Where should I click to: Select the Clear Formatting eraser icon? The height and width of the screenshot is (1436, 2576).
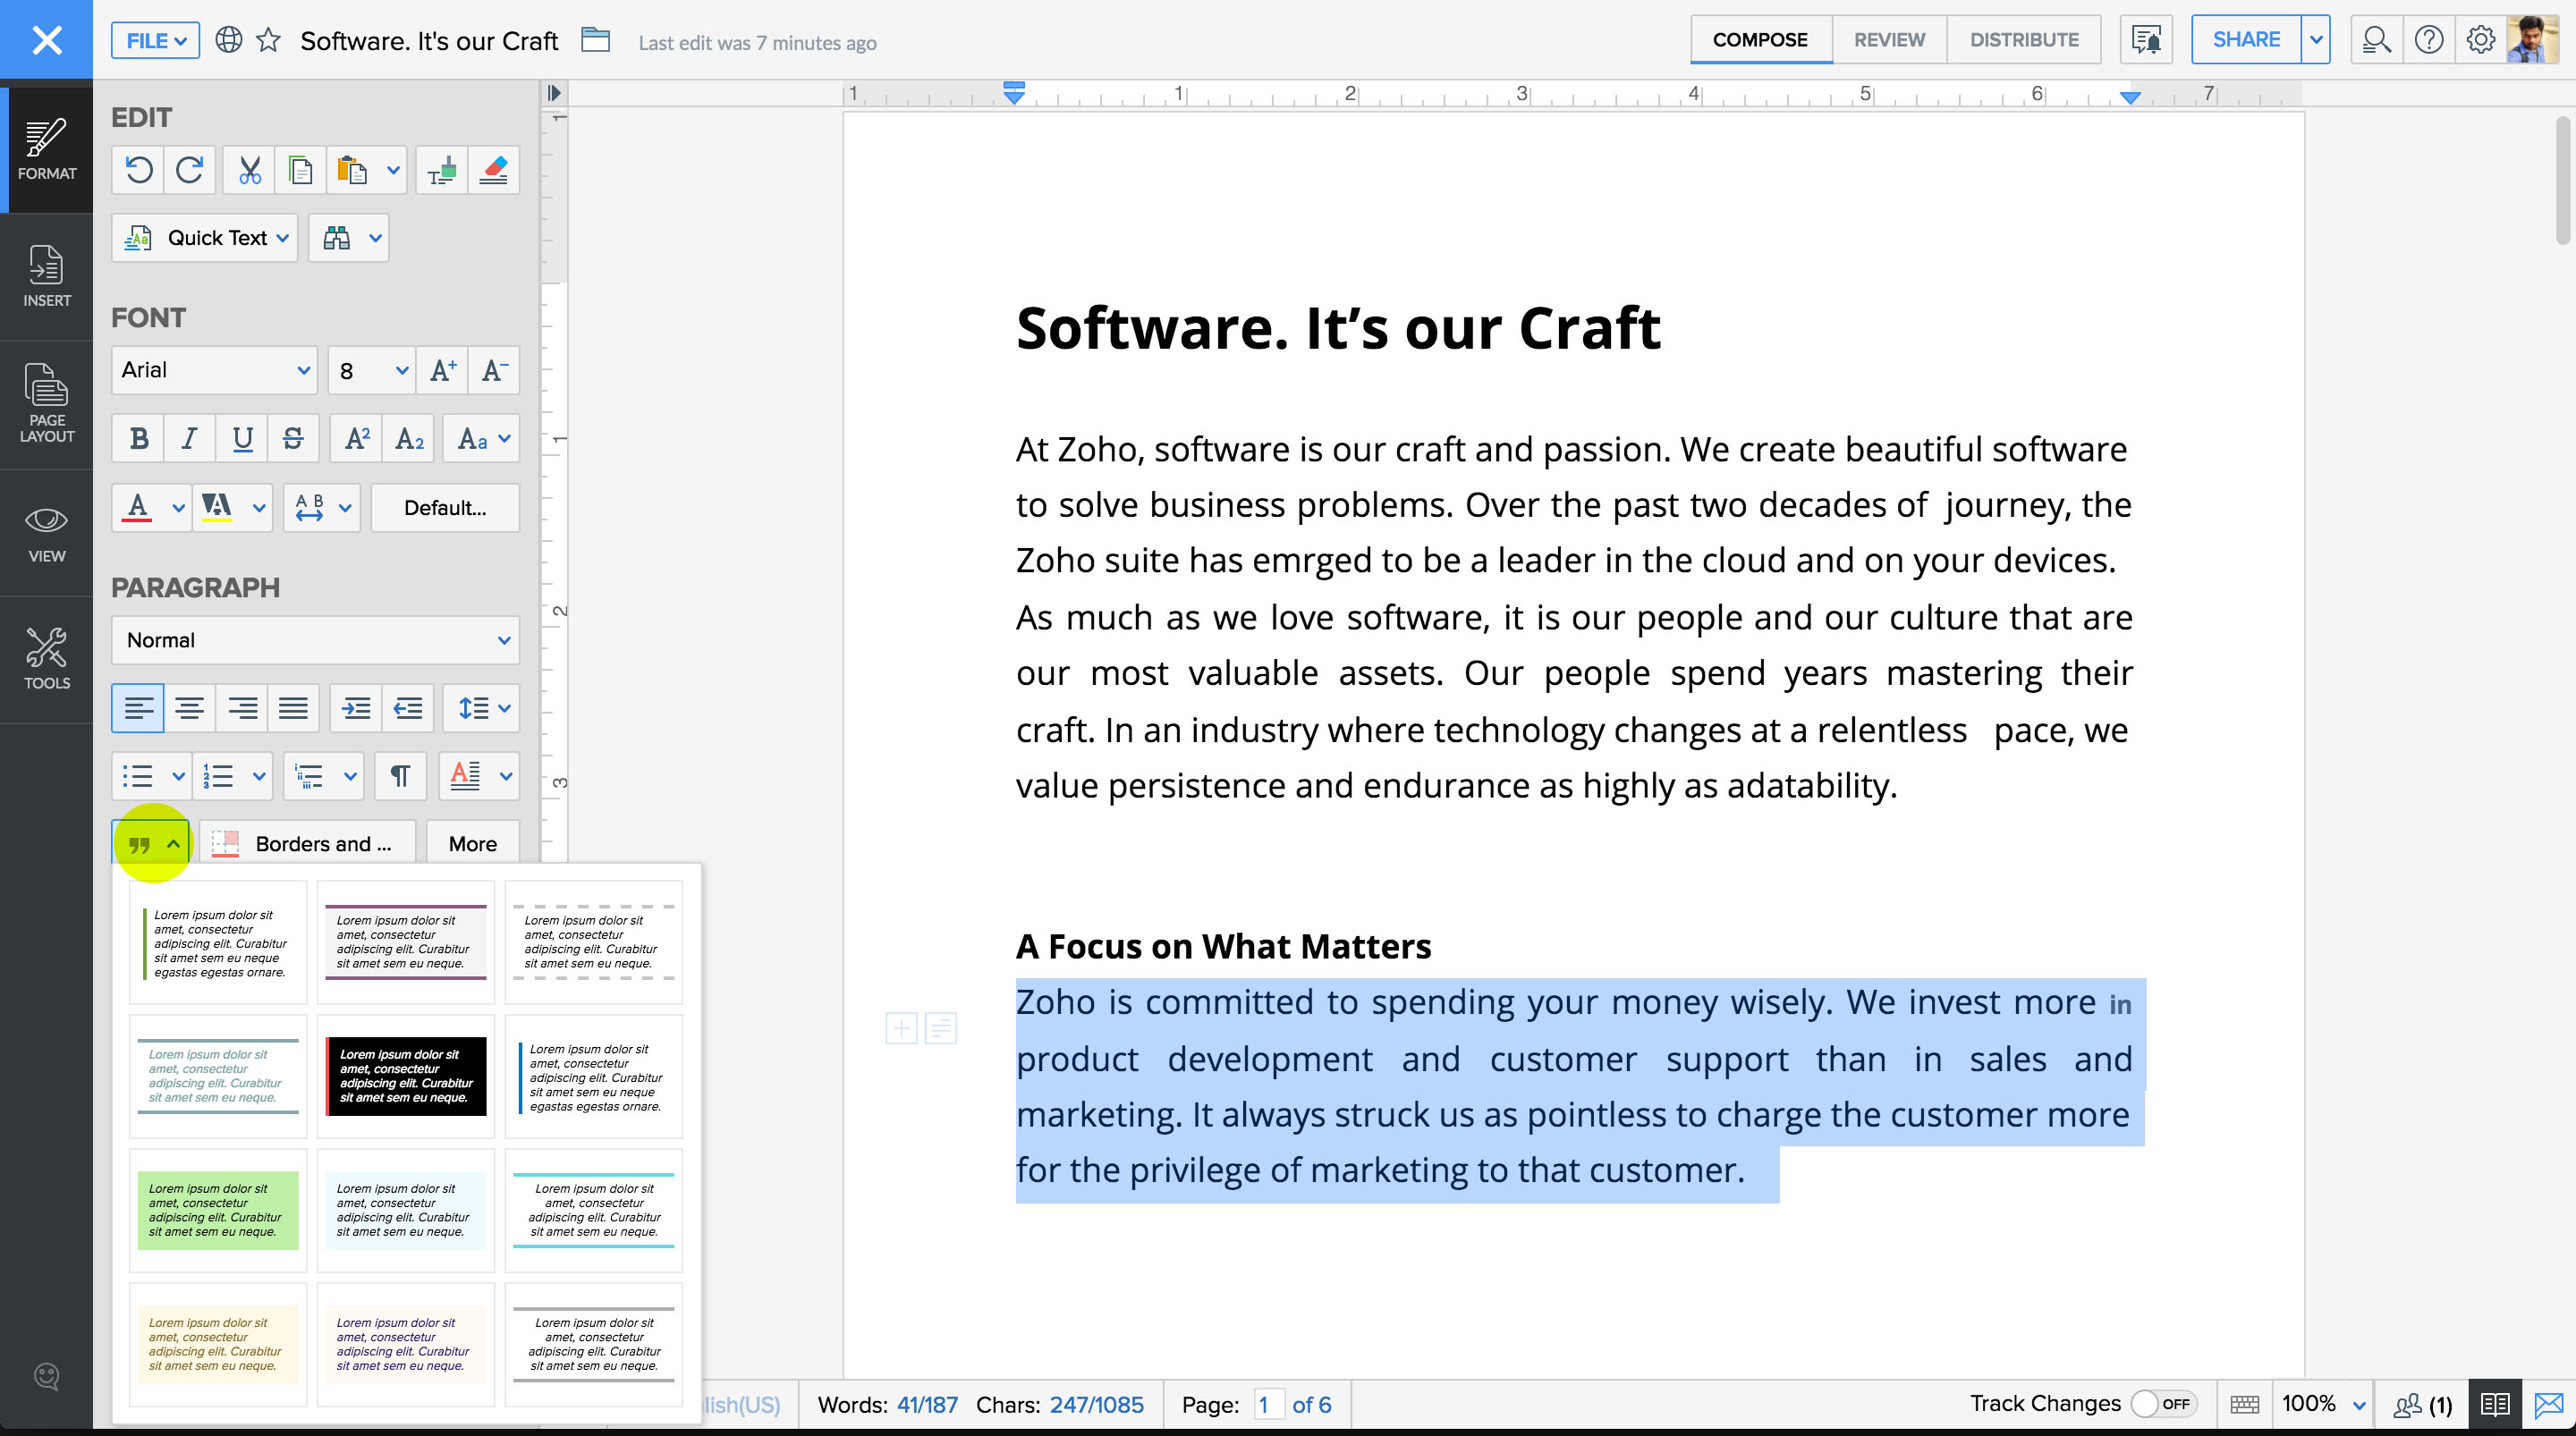pyautogui.click(x=494, y=170)
